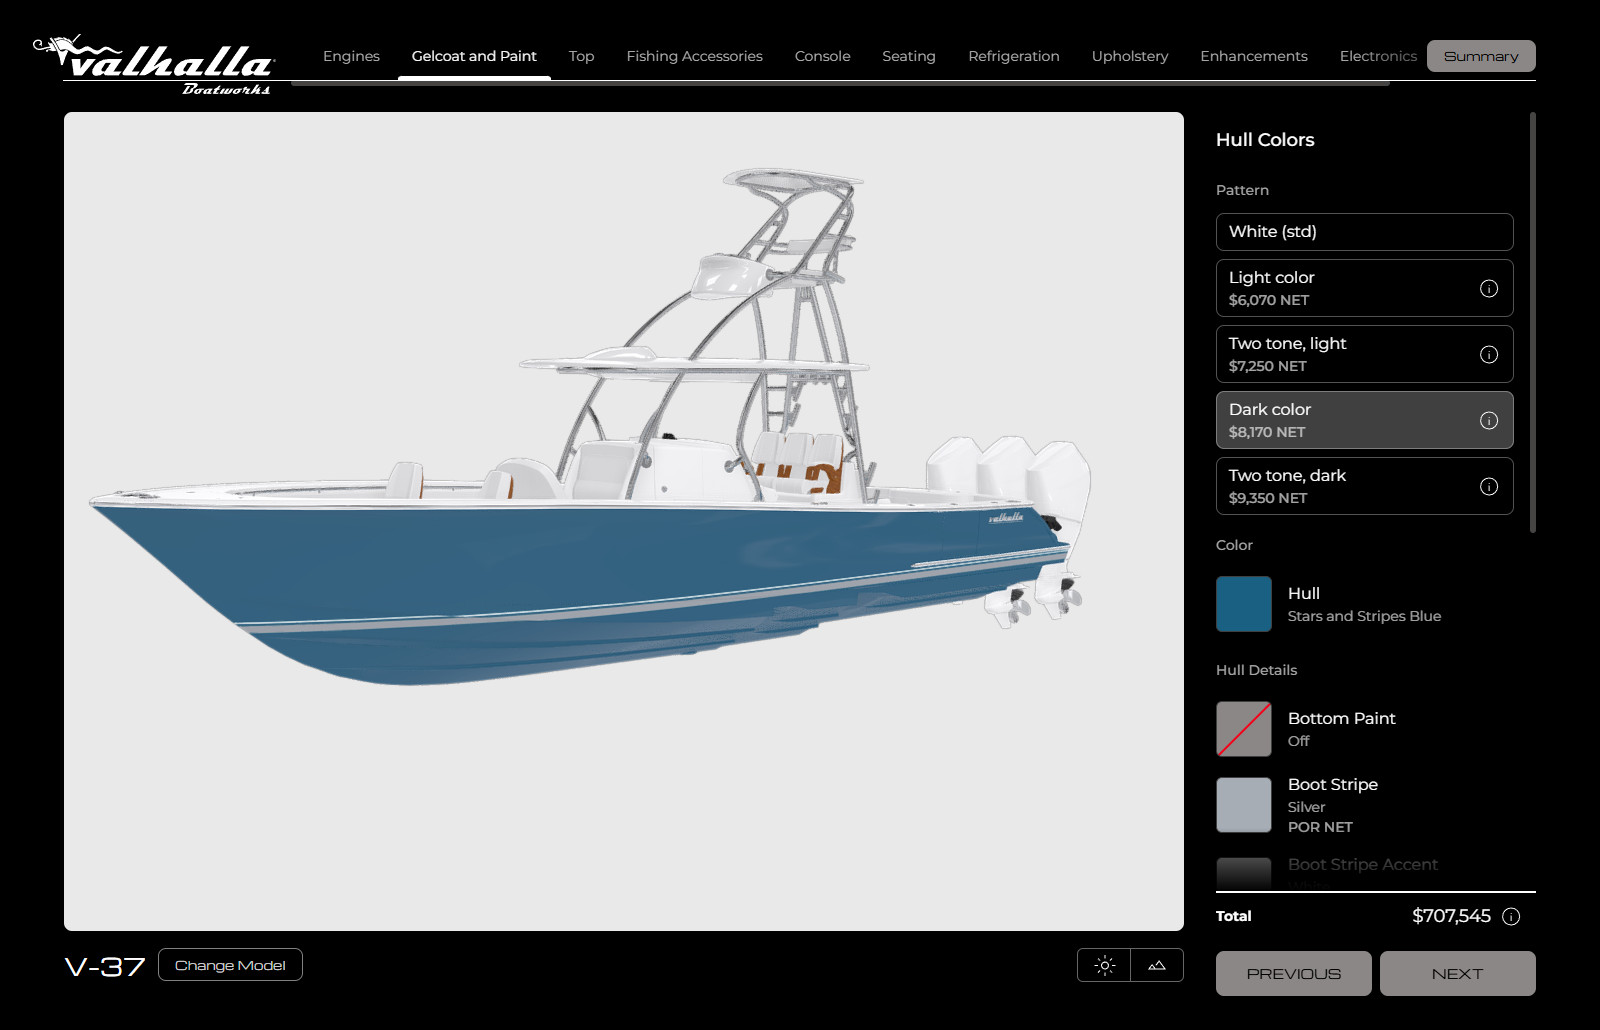Screen dimensions: 1600x1030
Task: Show info for Dark color pattern
Action: pyautogui.click(x=1488, y=421)
